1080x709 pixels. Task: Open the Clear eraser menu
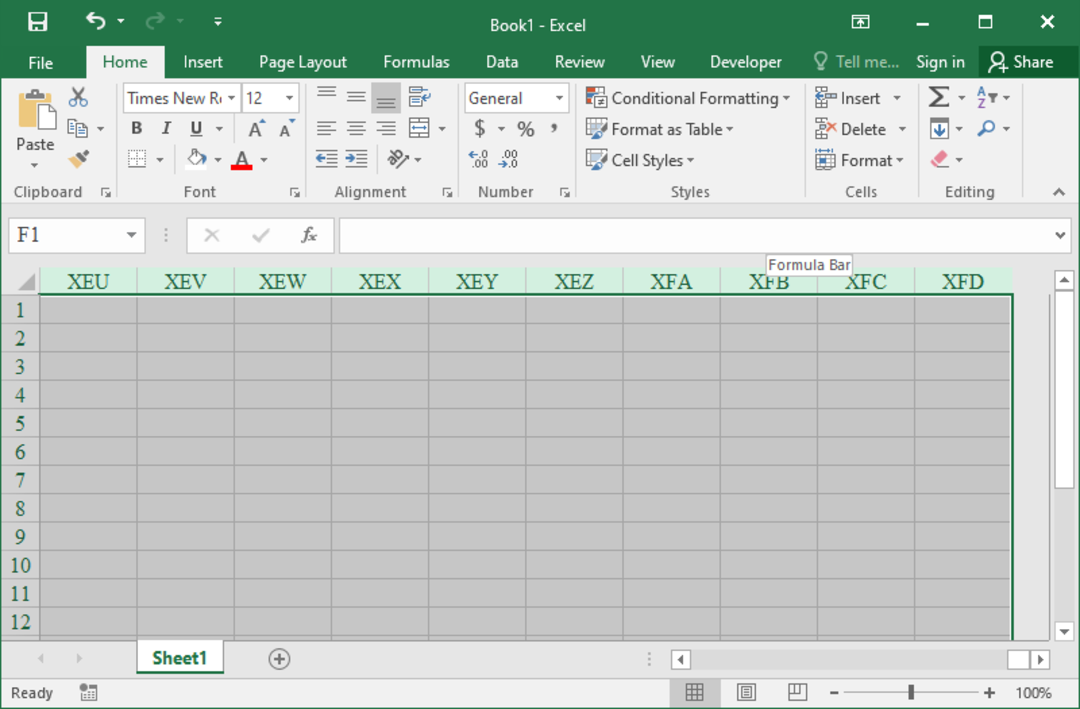pos(946,159)
